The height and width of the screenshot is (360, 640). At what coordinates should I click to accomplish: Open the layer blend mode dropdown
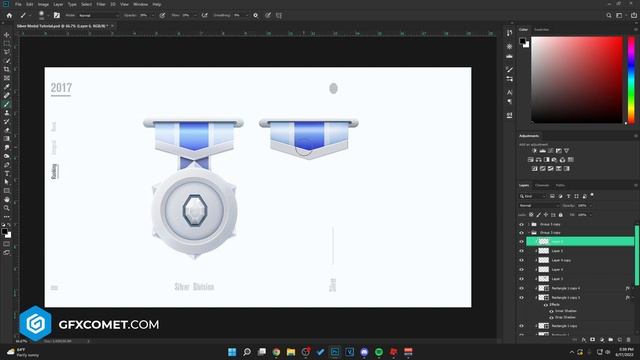[x=538, y=206]
